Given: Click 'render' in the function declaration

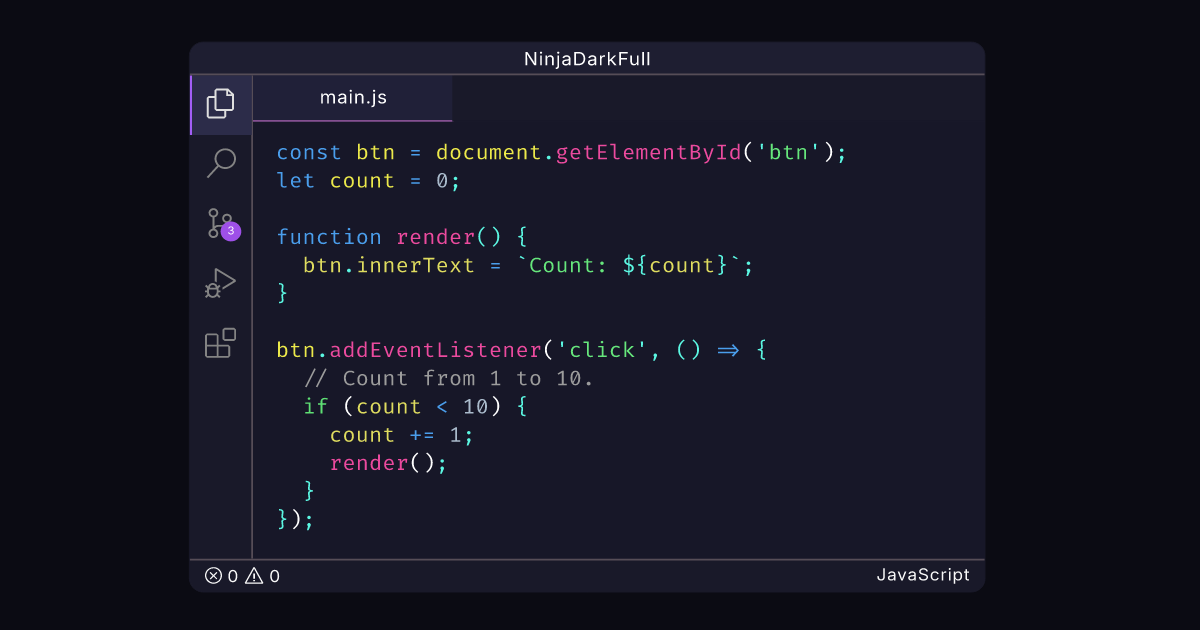Looking at the screenshot, I should coord(436,237).
